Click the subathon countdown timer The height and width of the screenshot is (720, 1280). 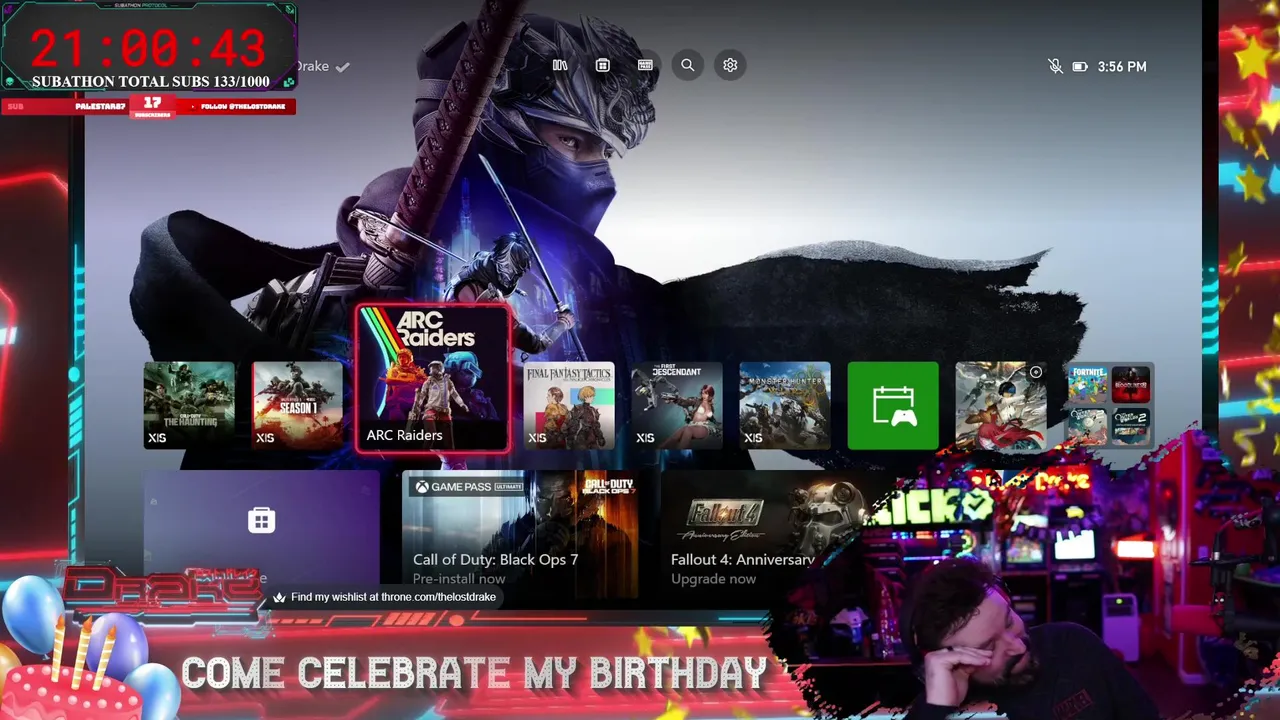[x=148, y=48]
